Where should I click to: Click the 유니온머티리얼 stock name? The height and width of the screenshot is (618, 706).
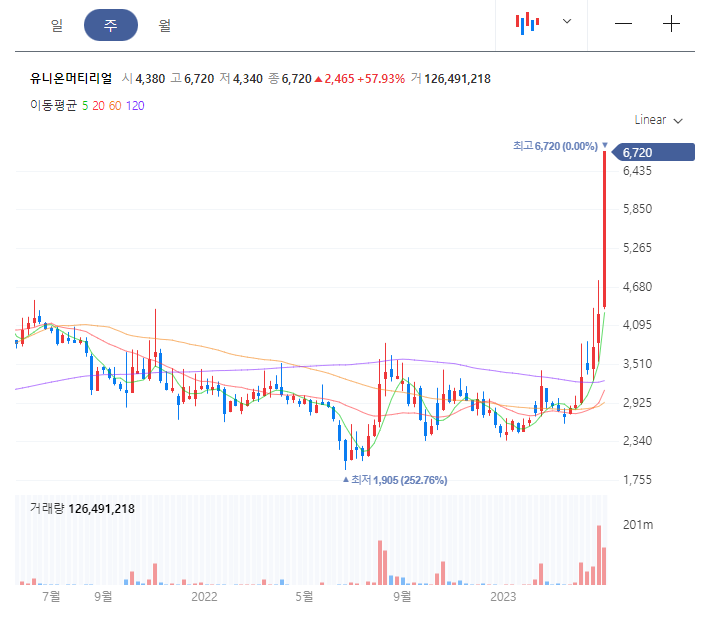click(71, 78)
